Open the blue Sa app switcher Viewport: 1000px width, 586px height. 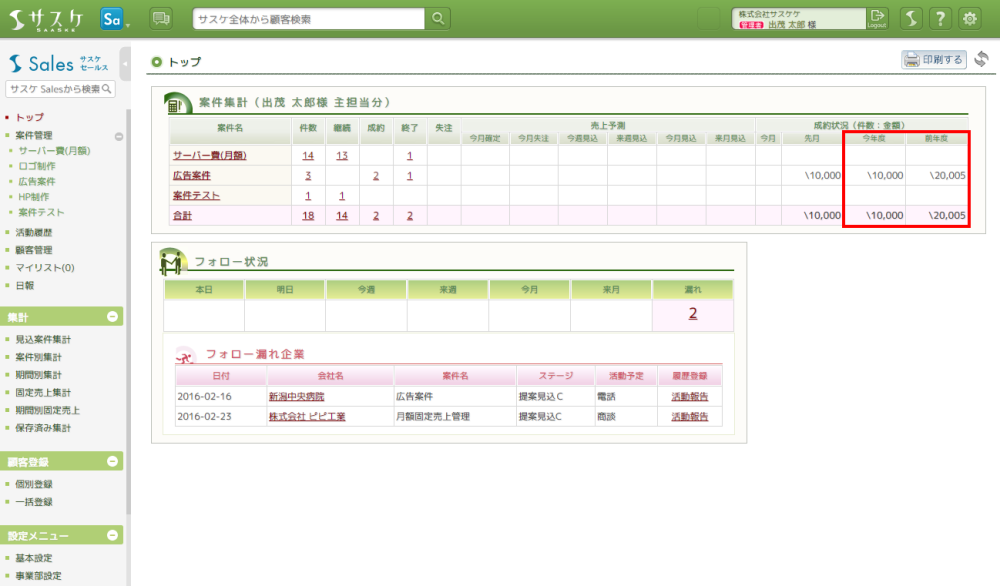click(112, 18)
